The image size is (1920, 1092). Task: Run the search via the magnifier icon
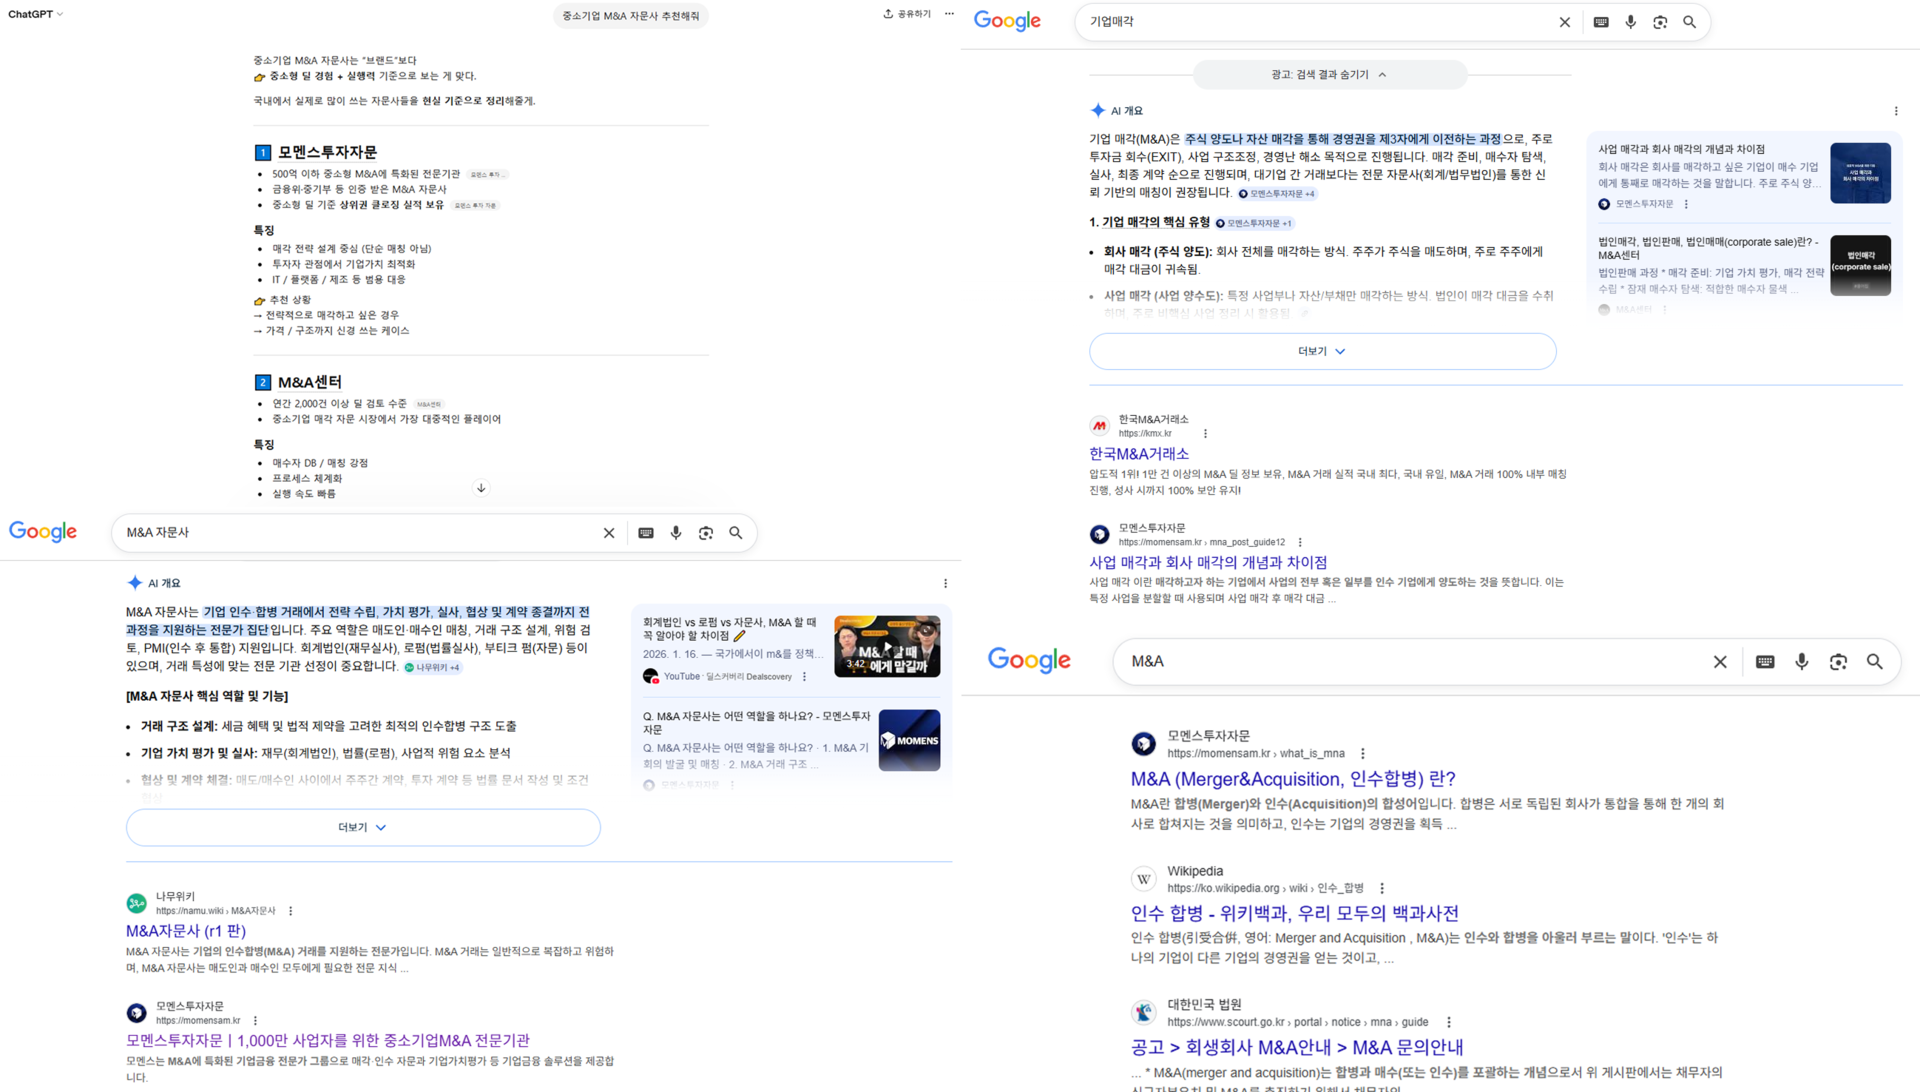point(1690,21)
